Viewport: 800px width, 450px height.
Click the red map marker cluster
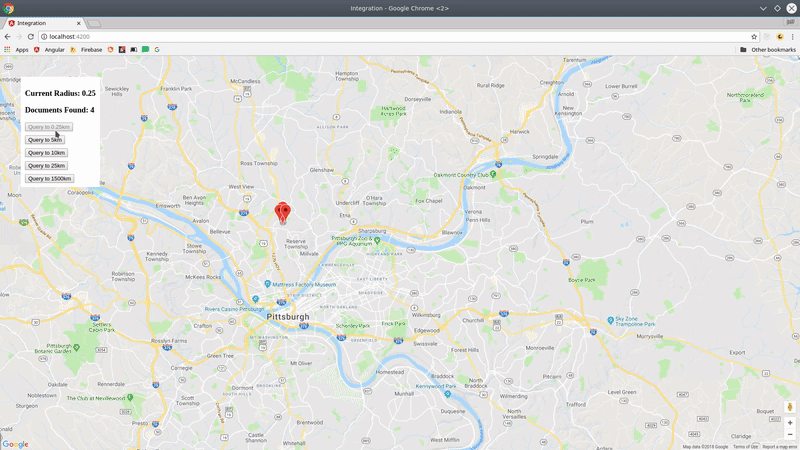[x=283, y=212]
